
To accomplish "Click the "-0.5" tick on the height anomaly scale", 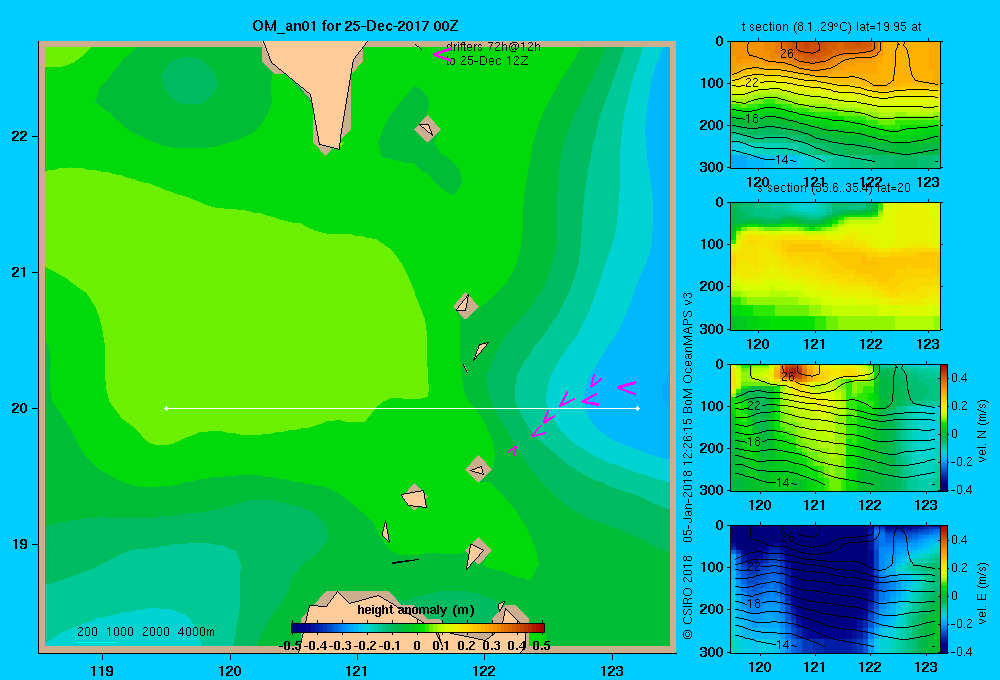I will pos(290,646).
